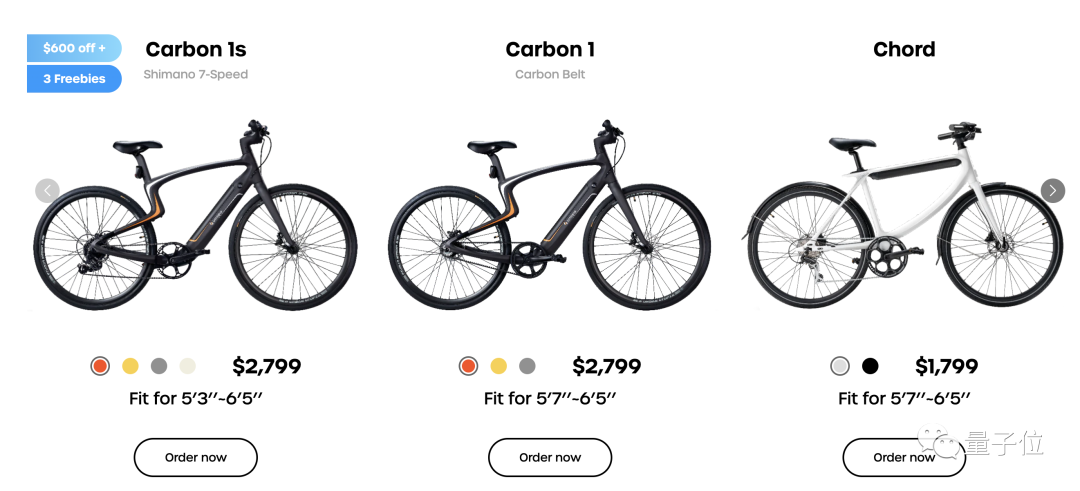Screen dimensions: 1080x491
Task: Select orange color for Carbon 1s
Action: click(x=101, y=366)
